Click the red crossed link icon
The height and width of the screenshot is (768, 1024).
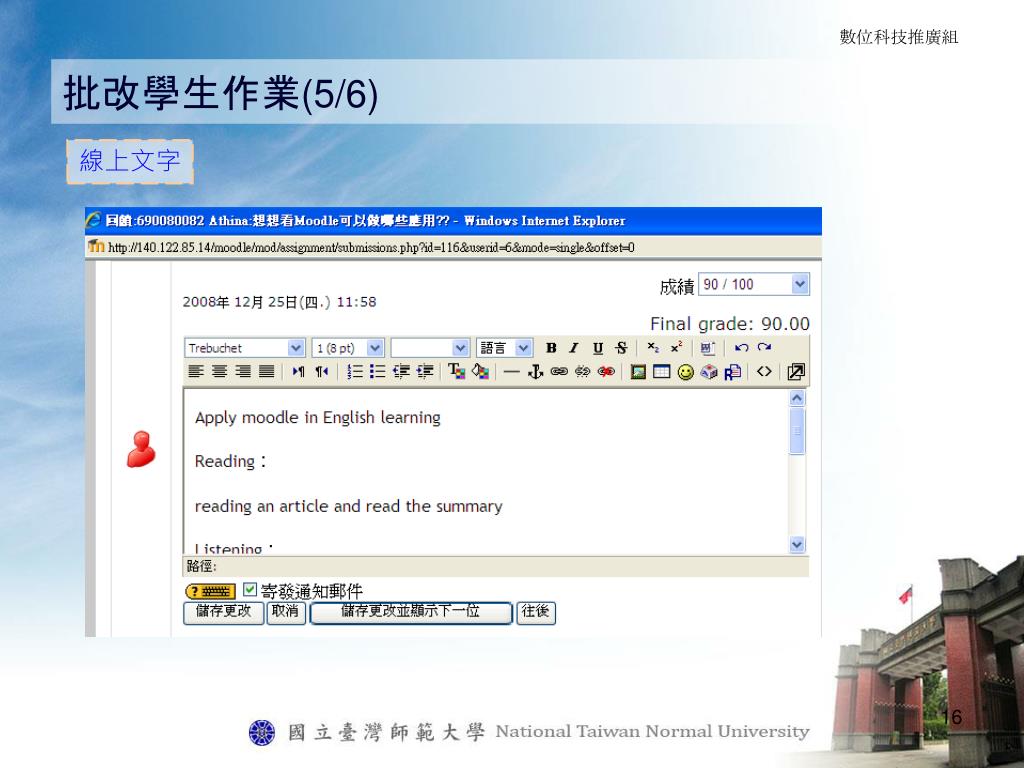tap(606, 372)
